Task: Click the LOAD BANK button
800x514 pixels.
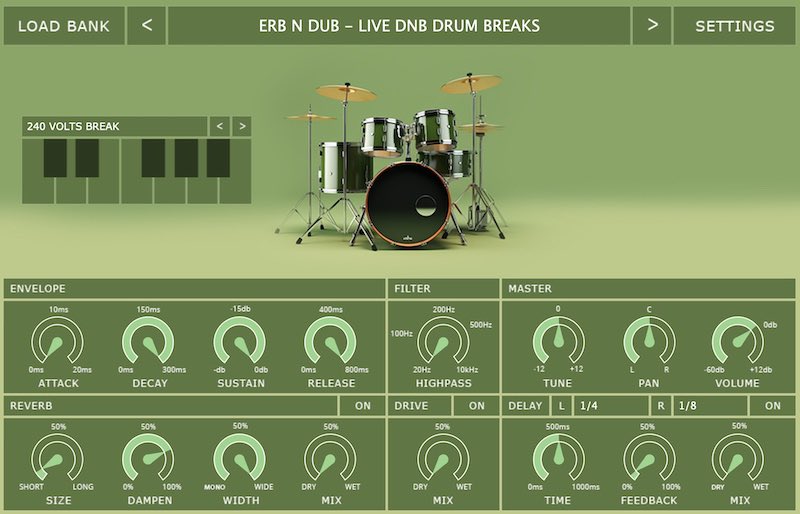Action: tap(64, 26)
